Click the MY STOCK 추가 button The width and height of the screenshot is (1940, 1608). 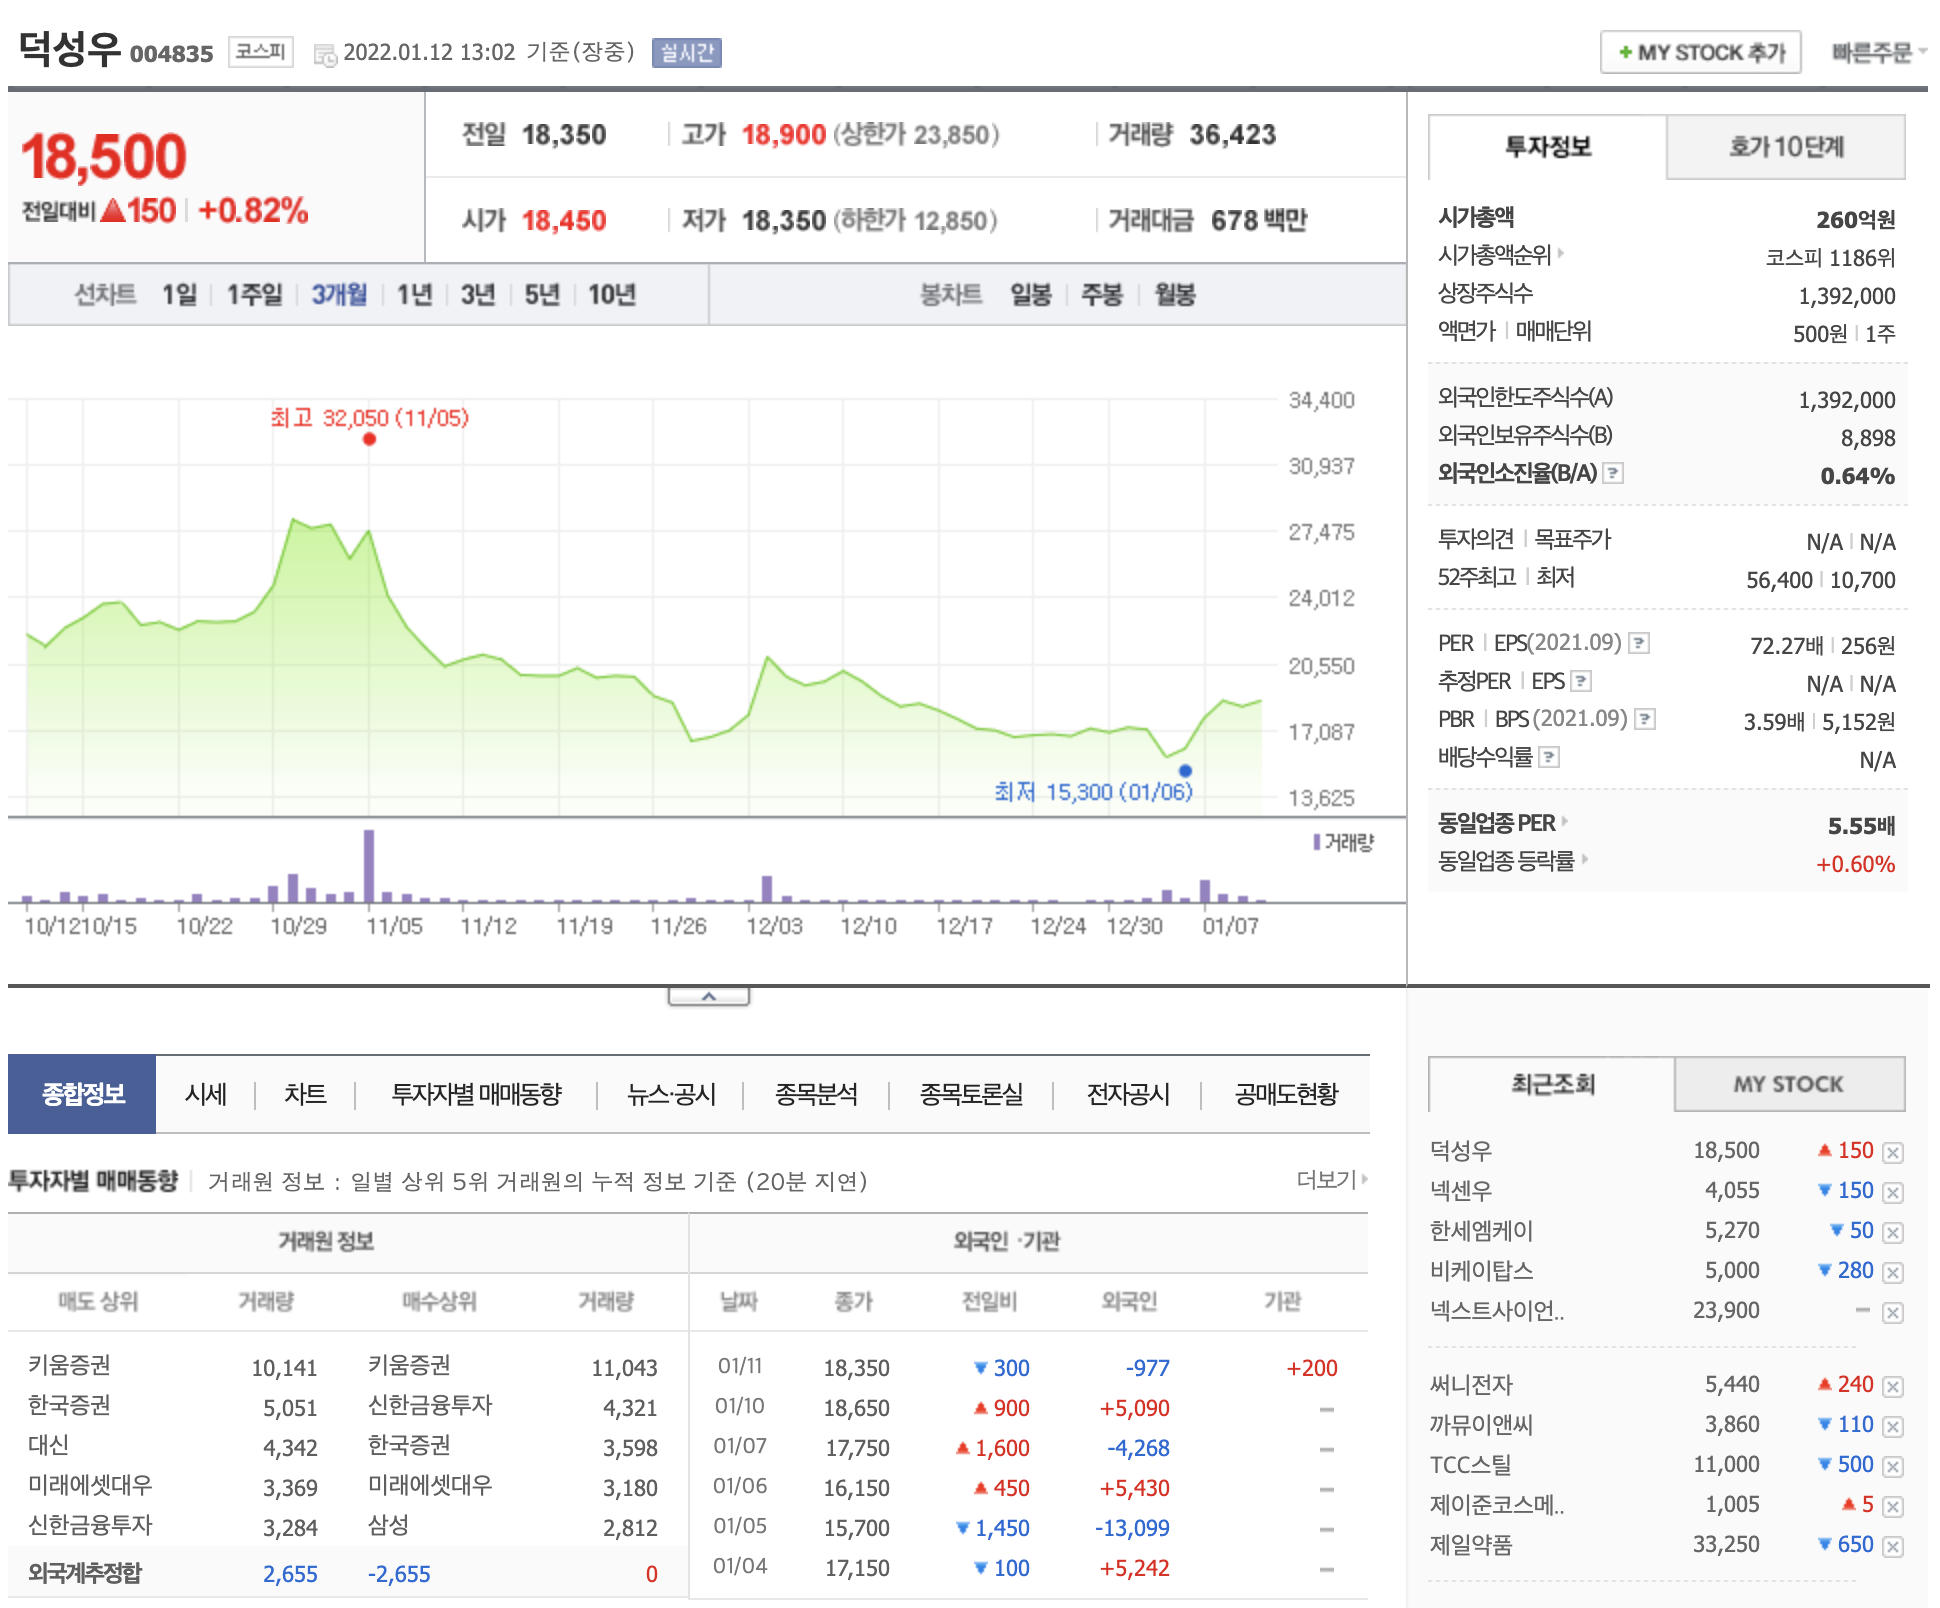[x=1700, y=53]
